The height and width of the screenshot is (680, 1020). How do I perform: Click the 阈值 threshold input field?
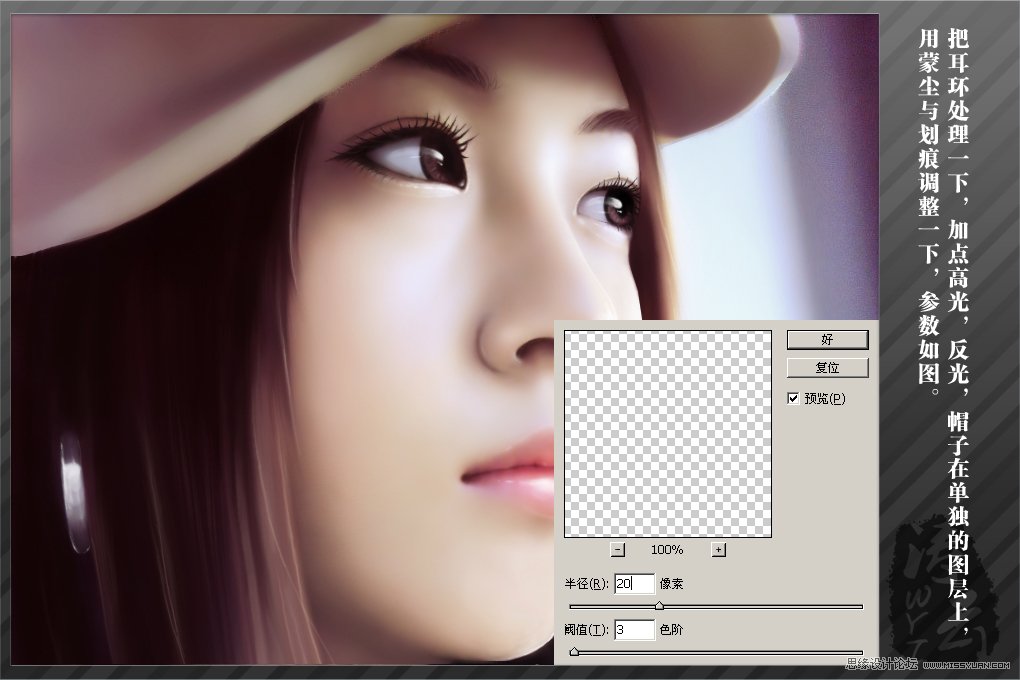pos(634,629)
